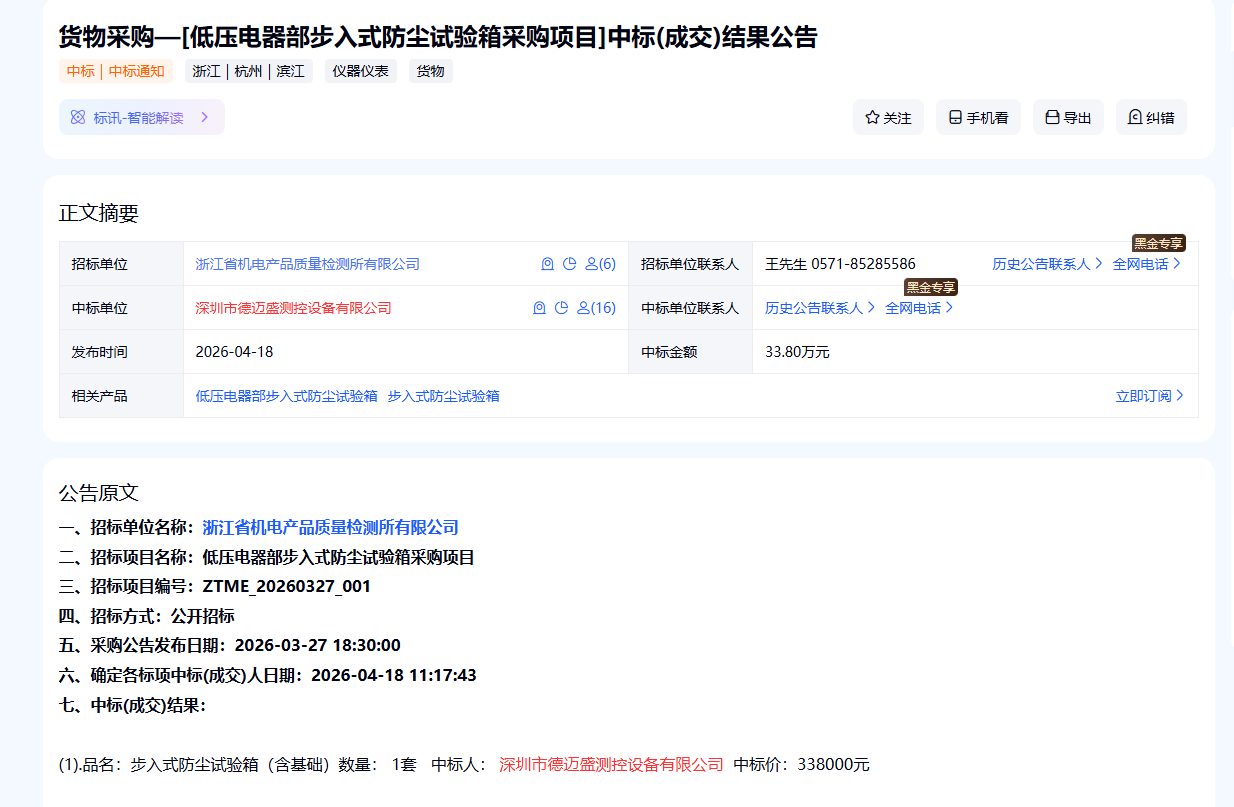
Task: Click company profile icon in 招标单位 row
Action: (x=547, y=264)
